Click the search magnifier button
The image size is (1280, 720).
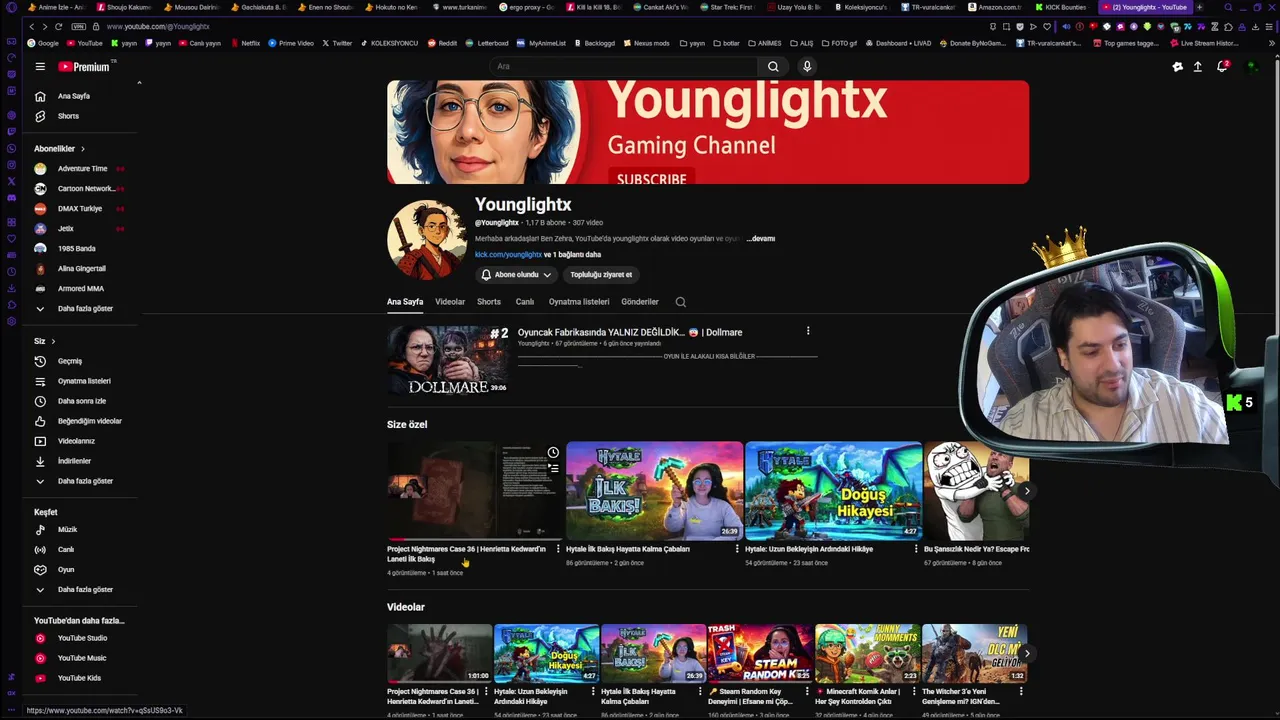[x=773, y=67]
